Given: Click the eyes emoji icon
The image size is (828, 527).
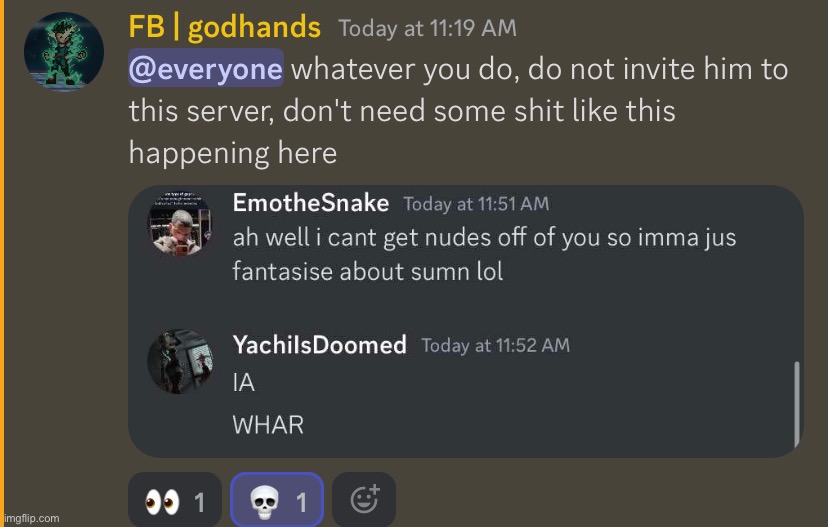Looking at the screenshot, I should coord(162,502).
